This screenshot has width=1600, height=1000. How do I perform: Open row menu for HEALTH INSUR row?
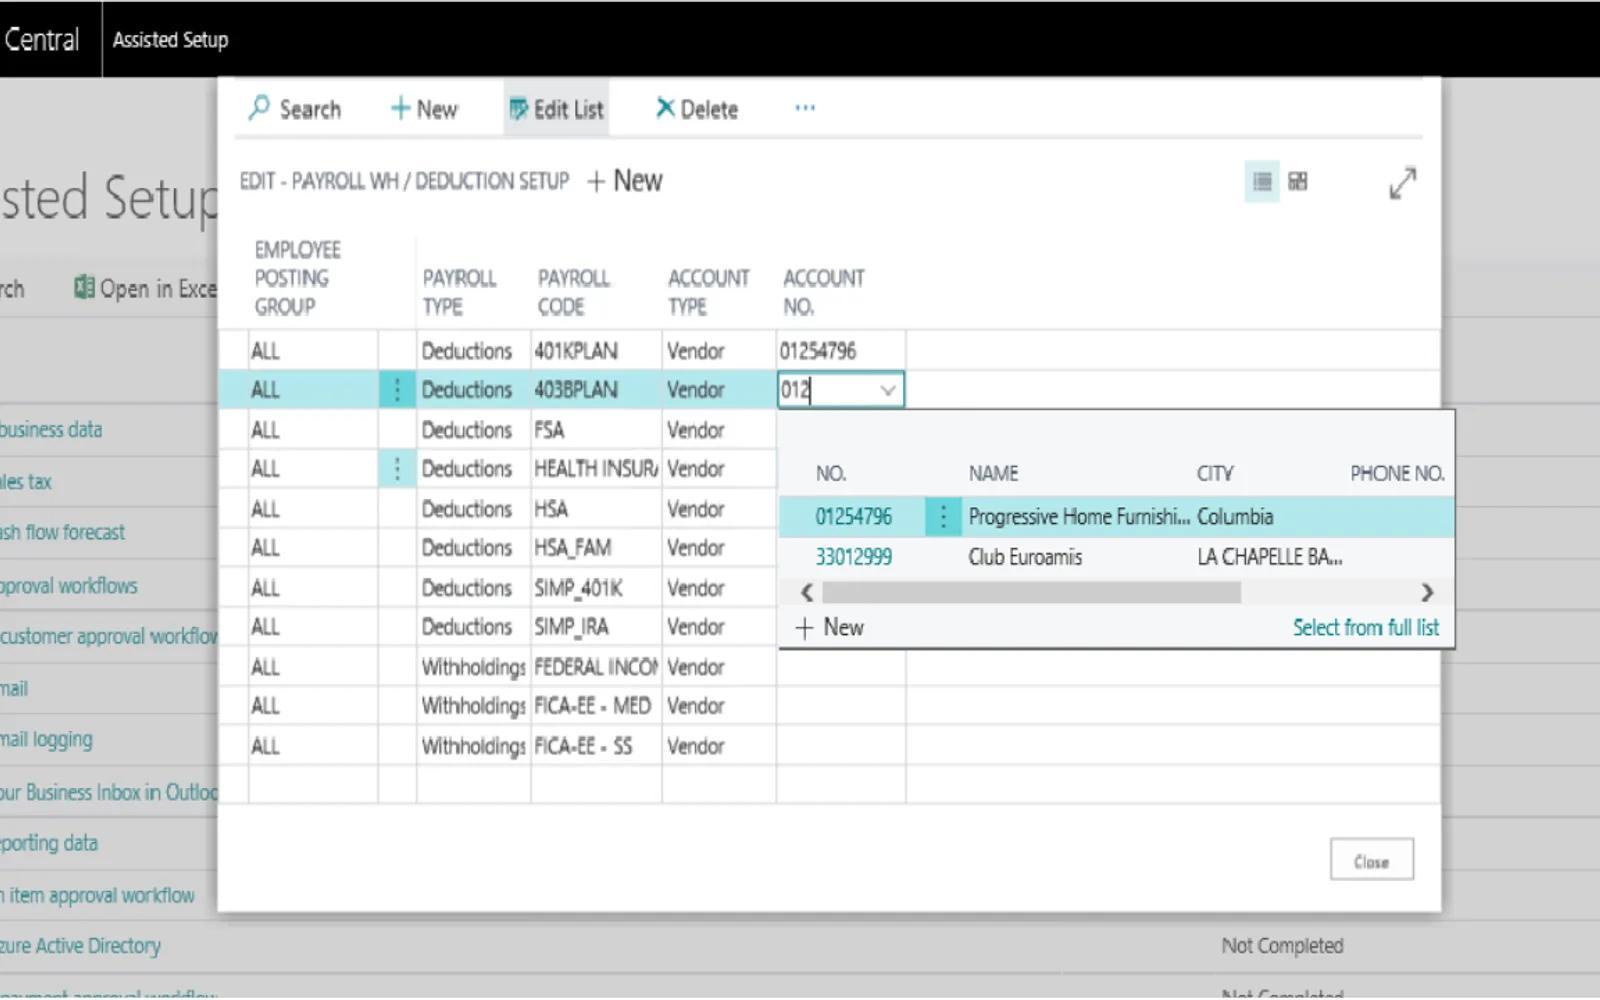point(397,468)
